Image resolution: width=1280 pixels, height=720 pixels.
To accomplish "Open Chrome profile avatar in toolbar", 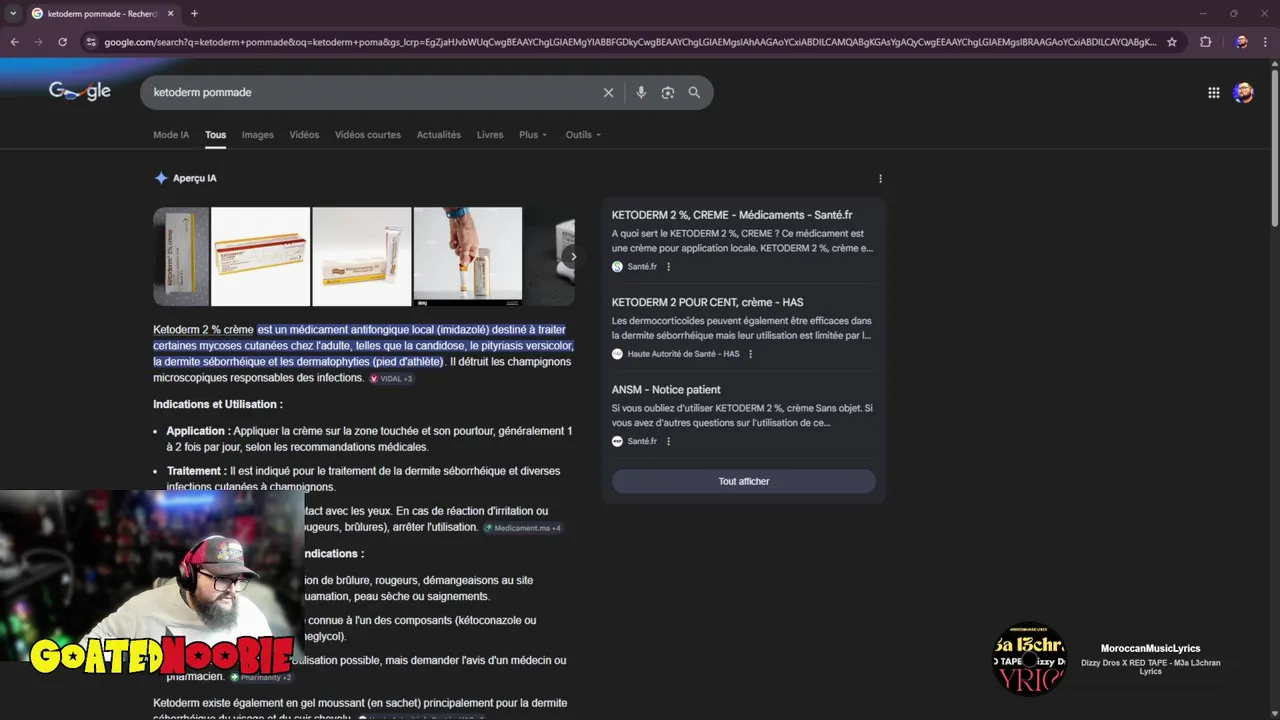I will pyautogui.click(x=1241, y=42).
